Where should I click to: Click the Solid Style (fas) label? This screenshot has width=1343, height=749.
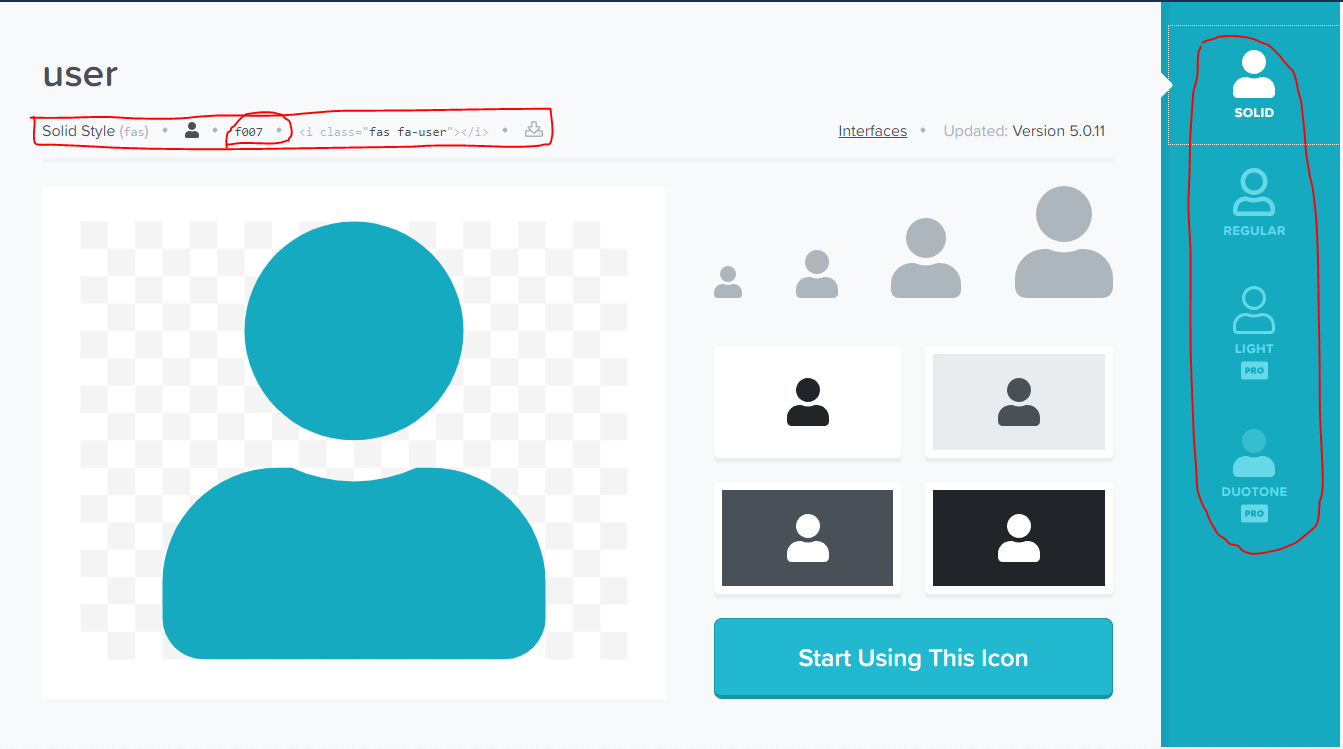tap(95, 131)
